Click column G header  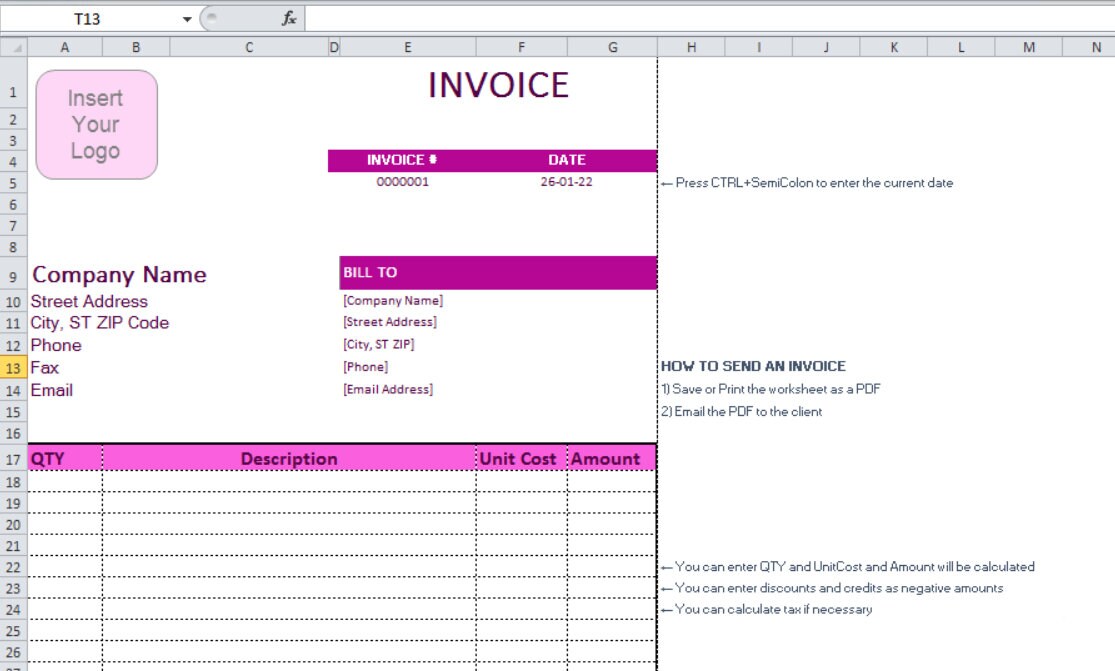point(611,46)
